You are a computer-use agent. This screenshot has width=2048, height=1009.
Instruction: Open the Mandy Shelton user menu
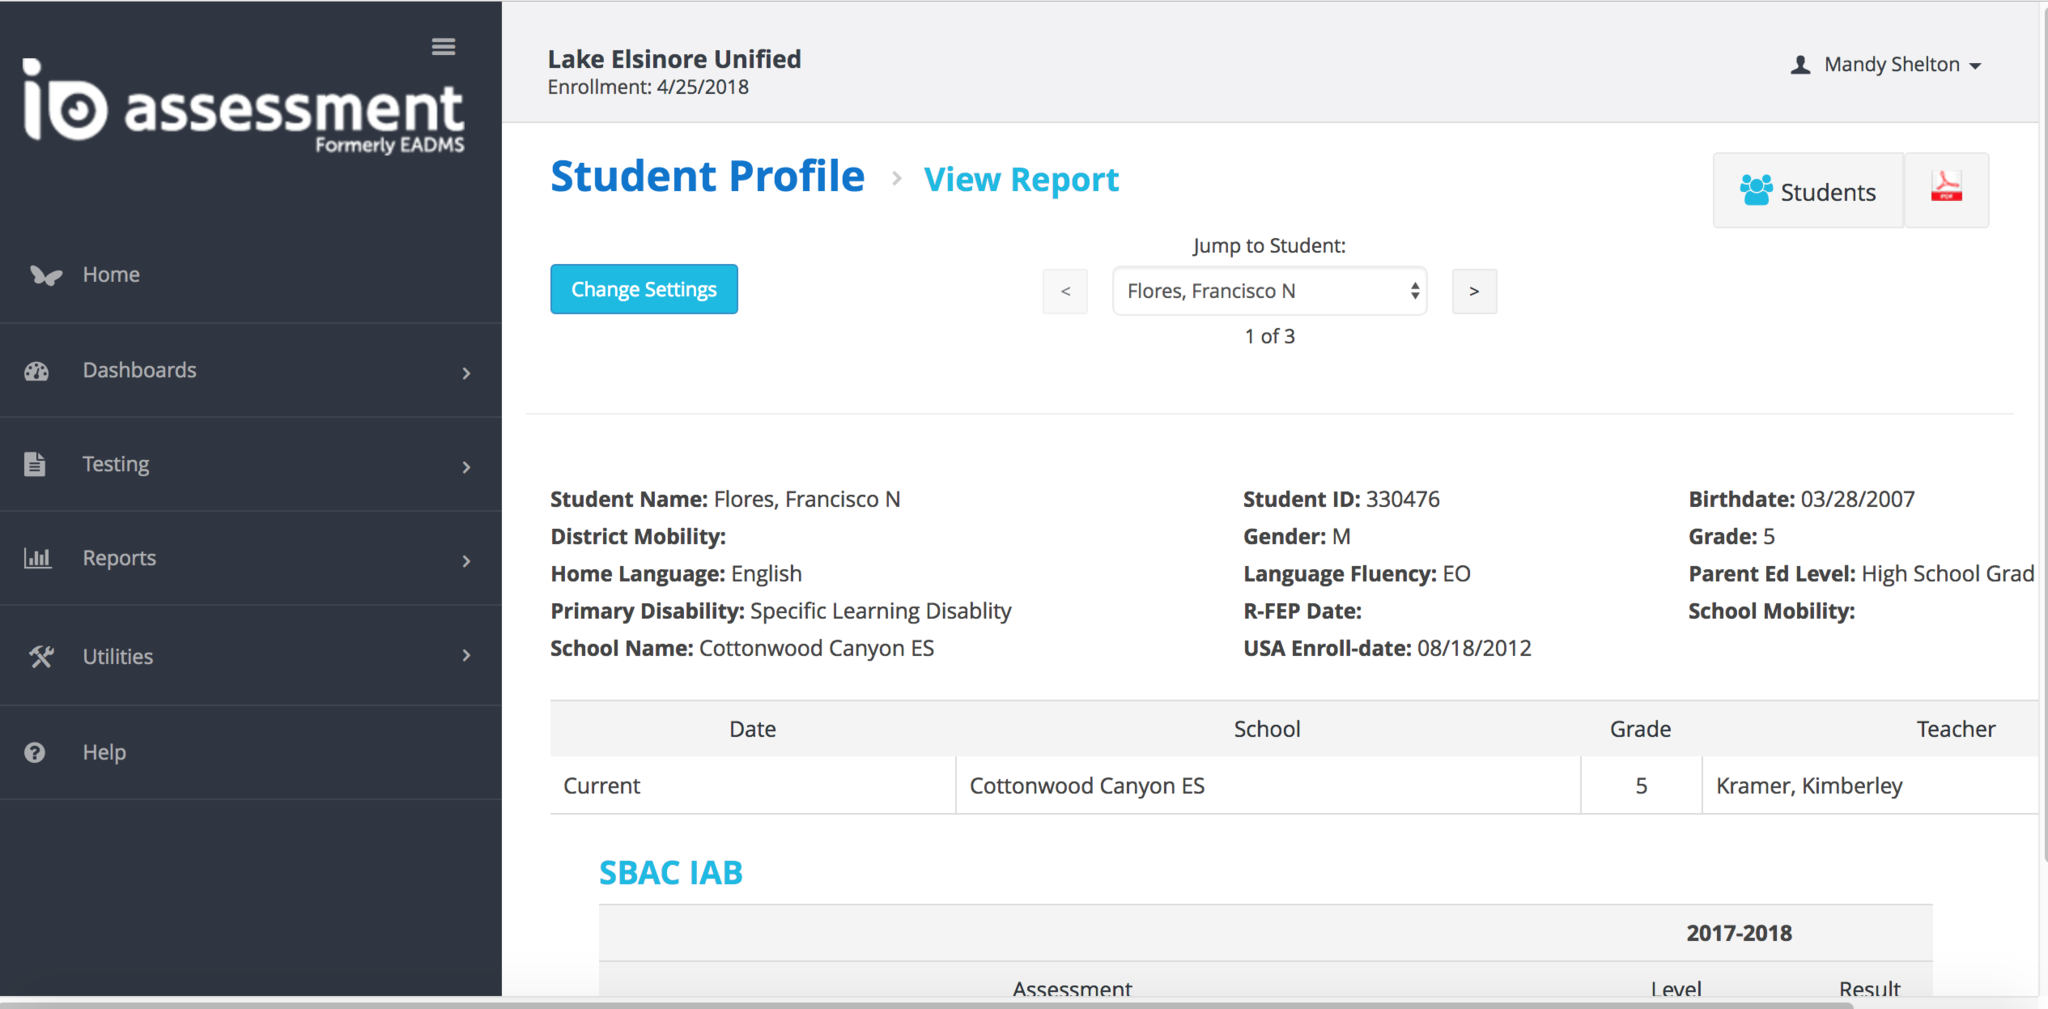click(x=1886, y=65)
